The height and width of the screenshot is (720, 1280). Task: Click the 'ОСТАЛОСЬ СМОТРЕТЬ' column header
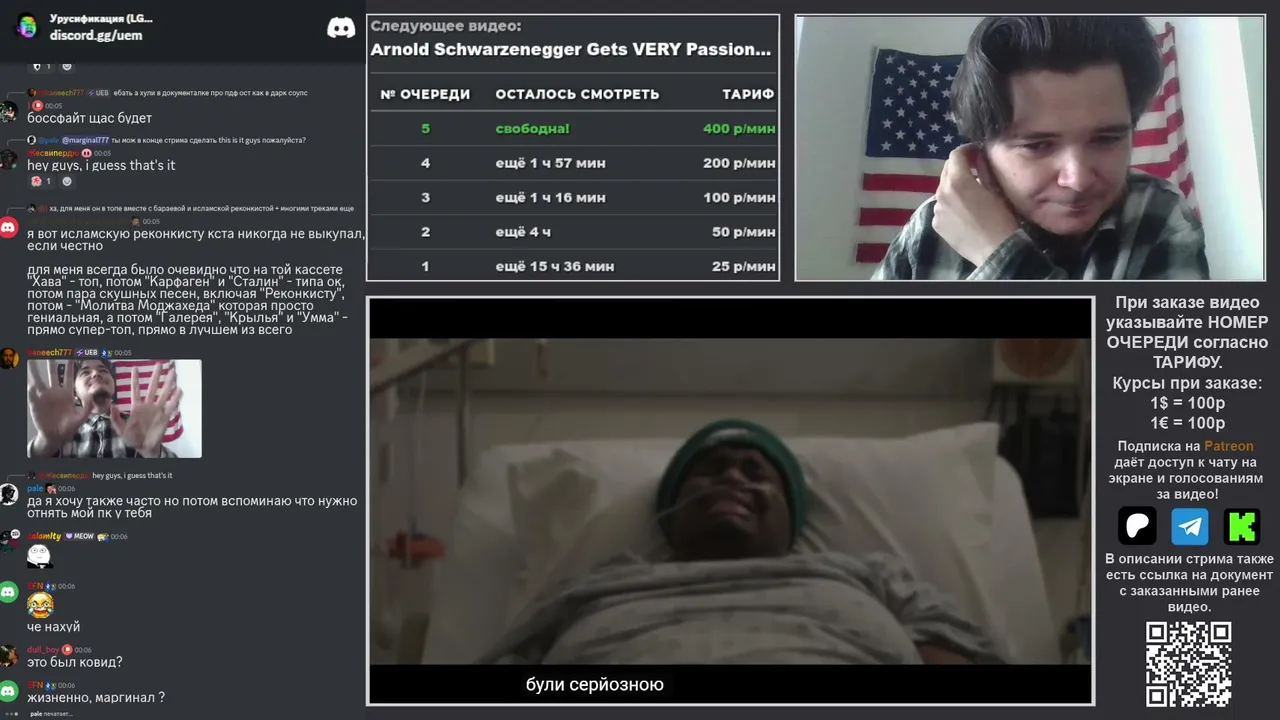pos(577,94)
